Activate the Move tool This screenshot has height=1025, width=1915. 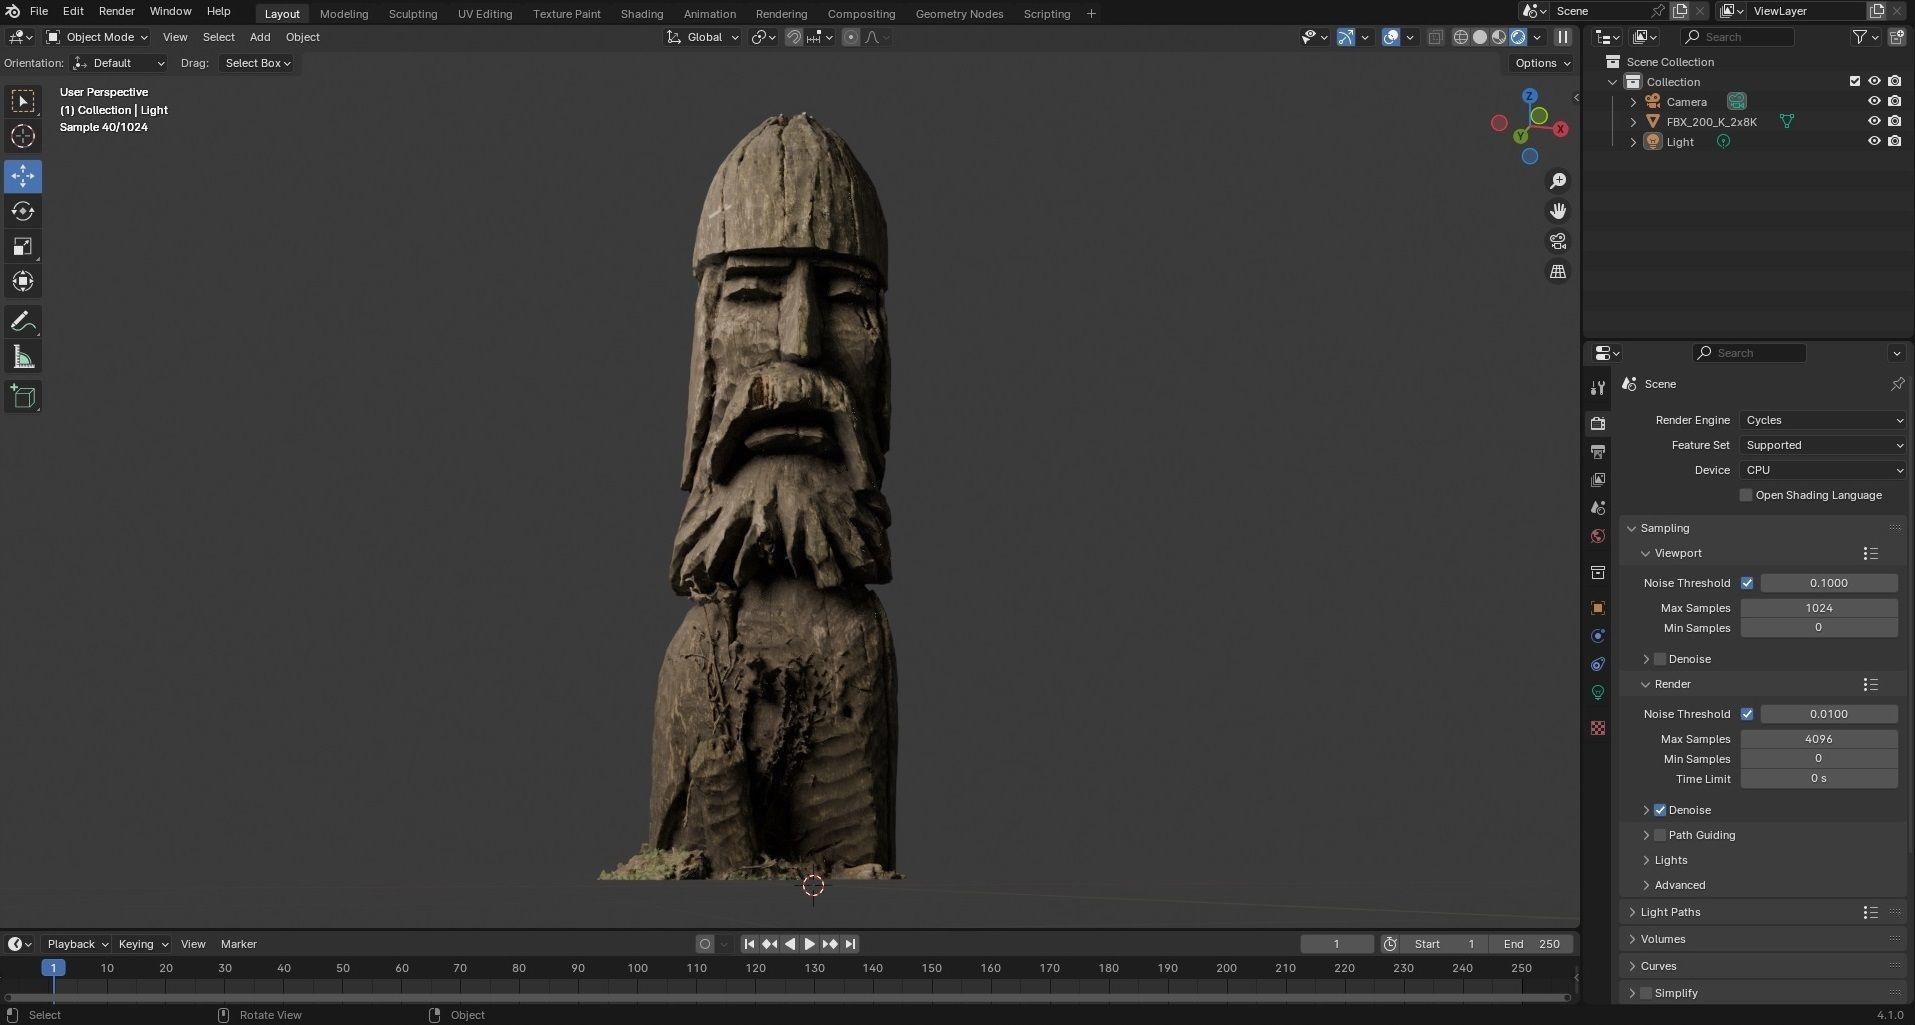click(23, 176)
